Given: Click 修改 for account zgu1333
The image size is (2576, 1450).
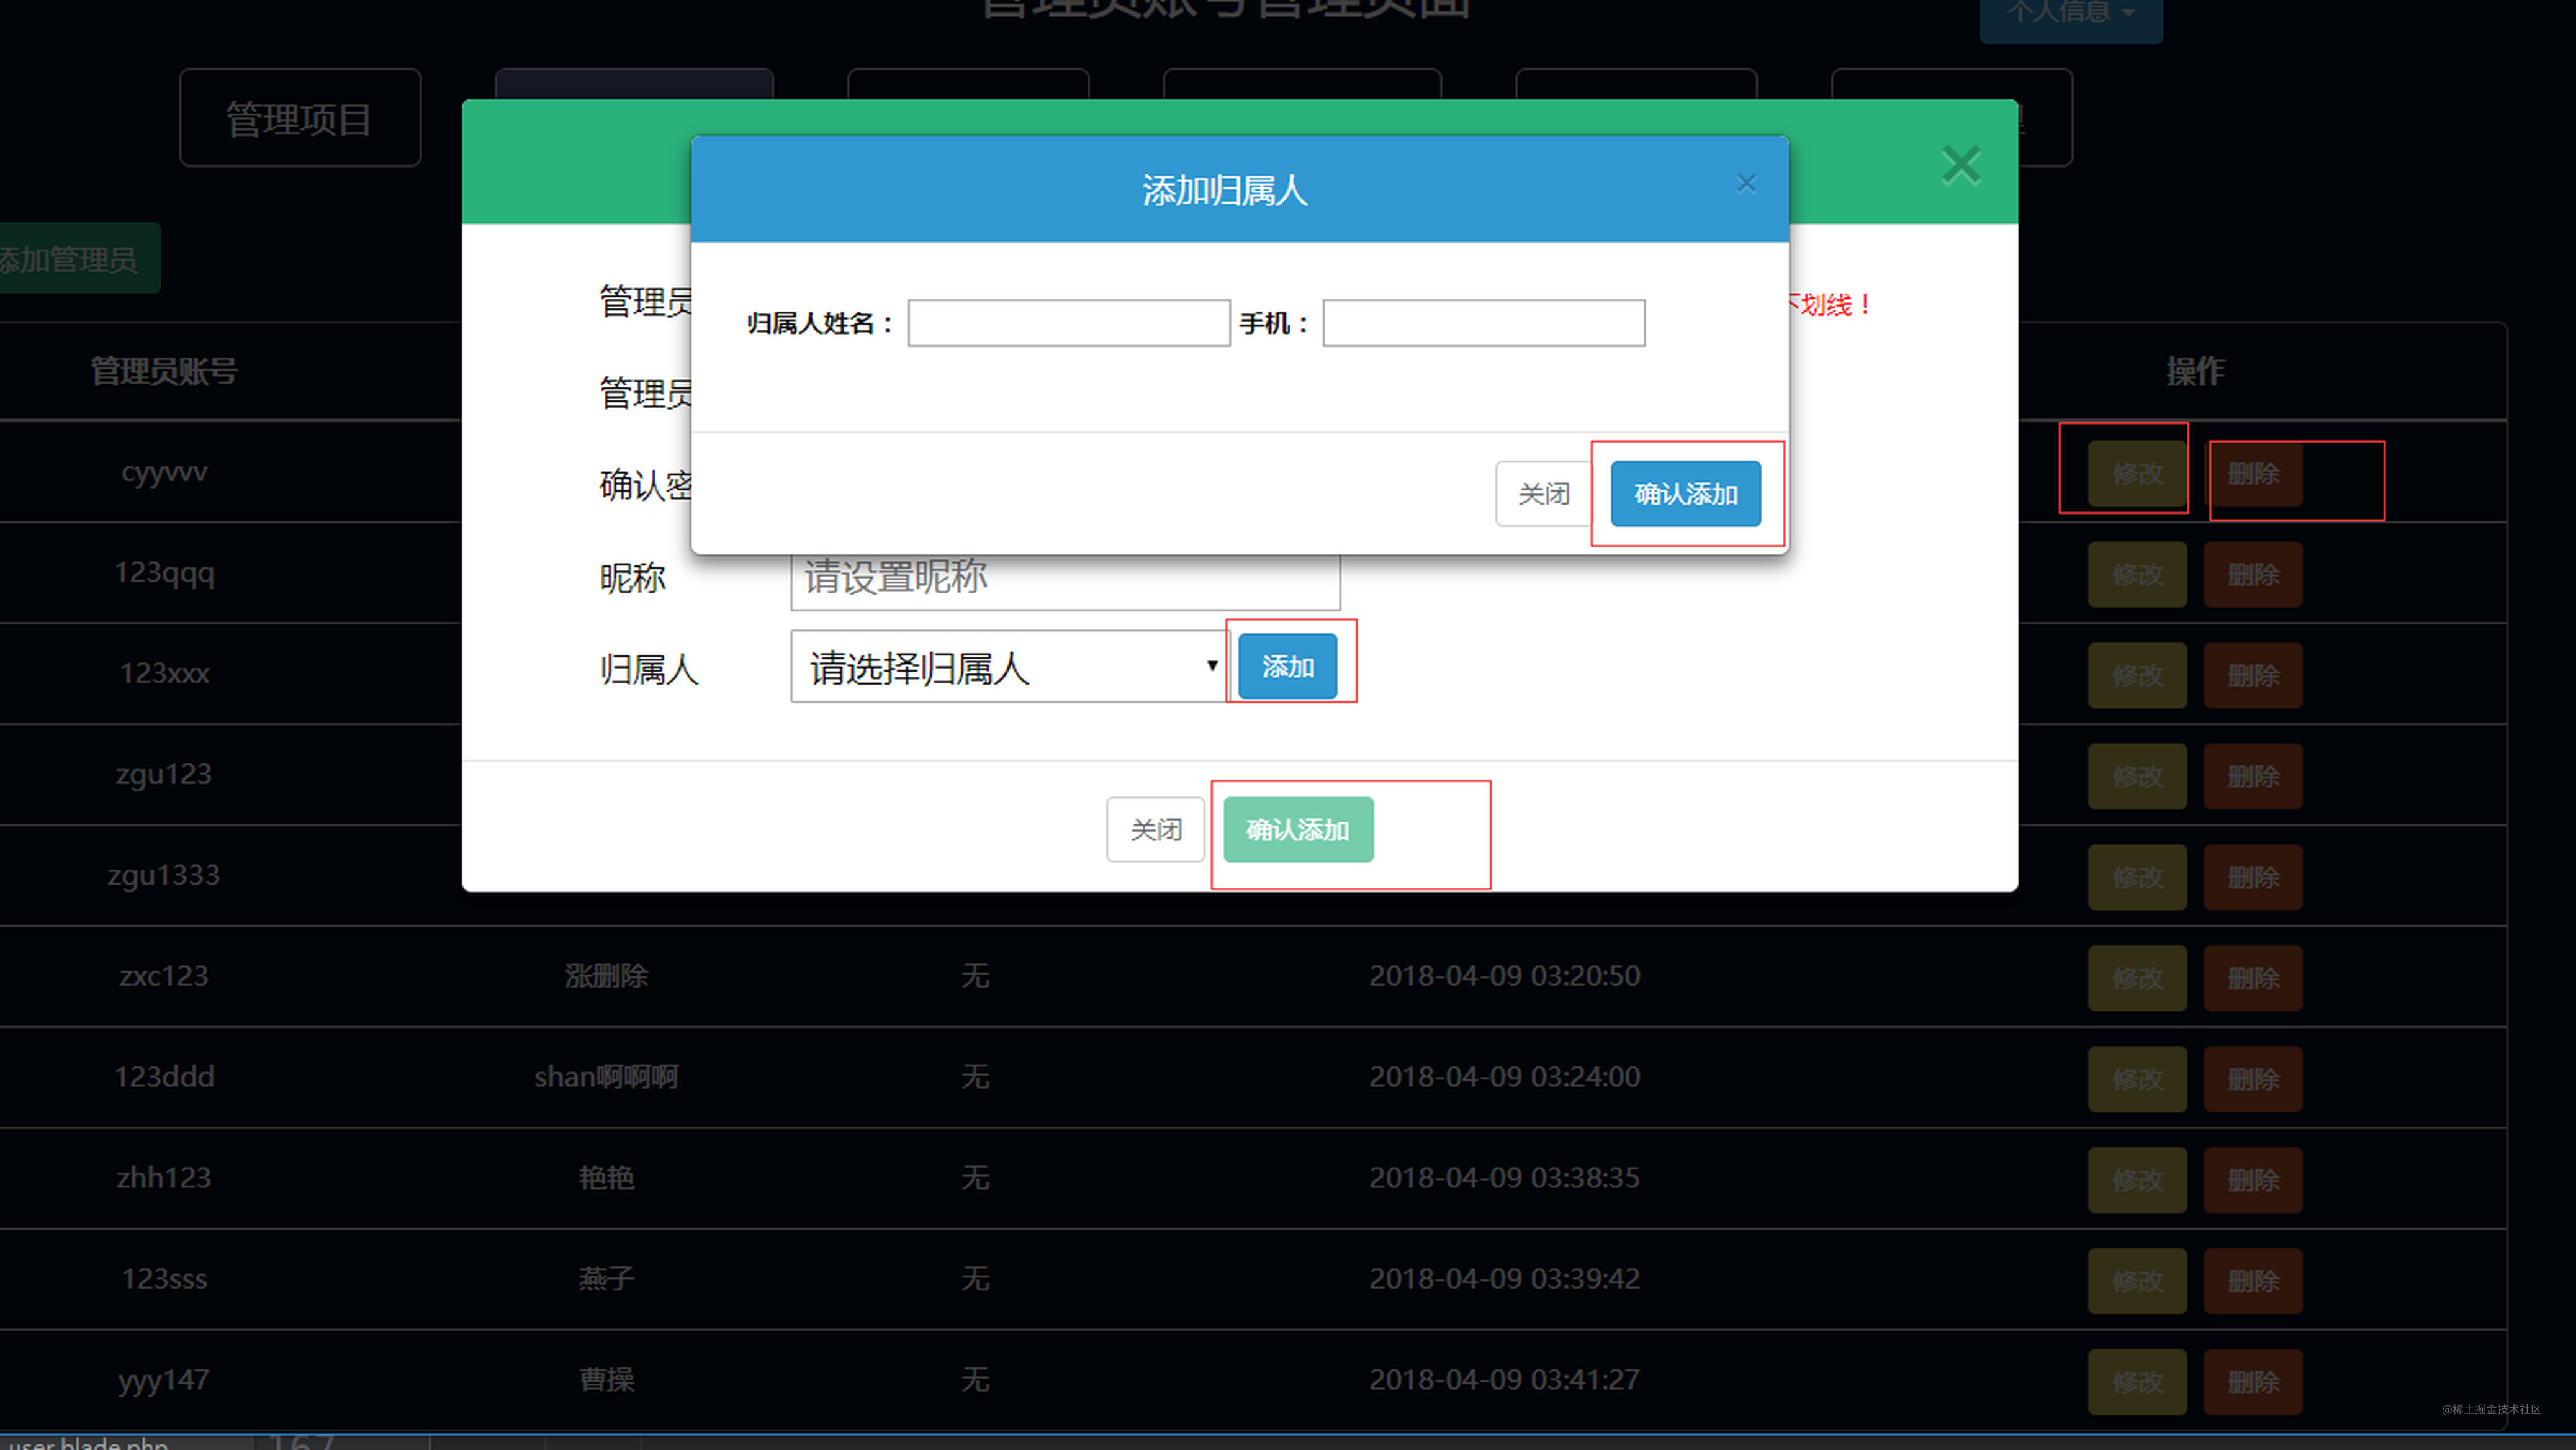Looking at the screenshot, I should (2137, 878).
